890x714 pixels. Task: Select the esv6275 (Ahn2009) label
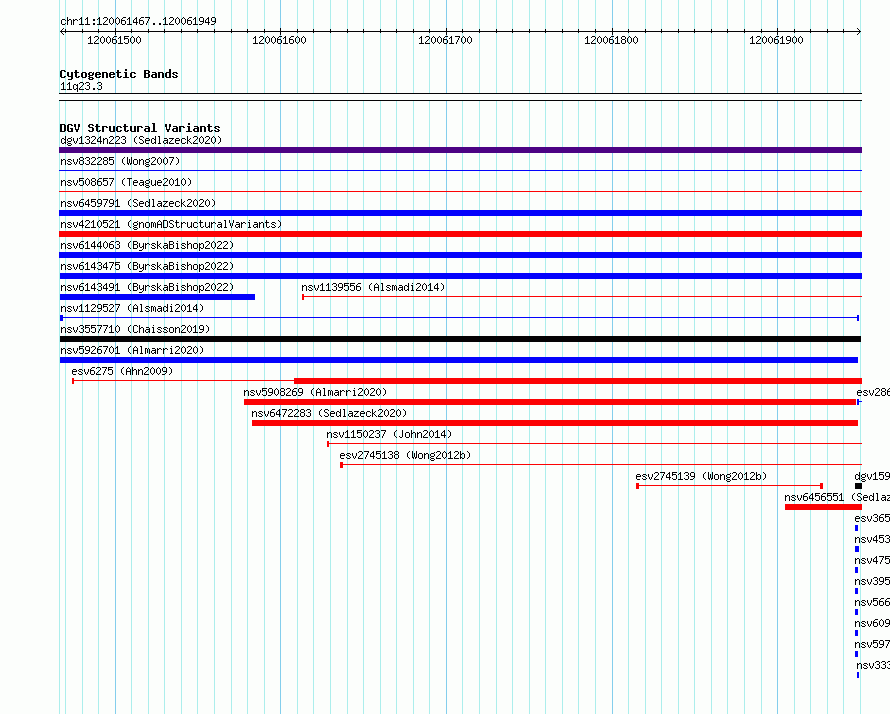click(x=122, y=371)
